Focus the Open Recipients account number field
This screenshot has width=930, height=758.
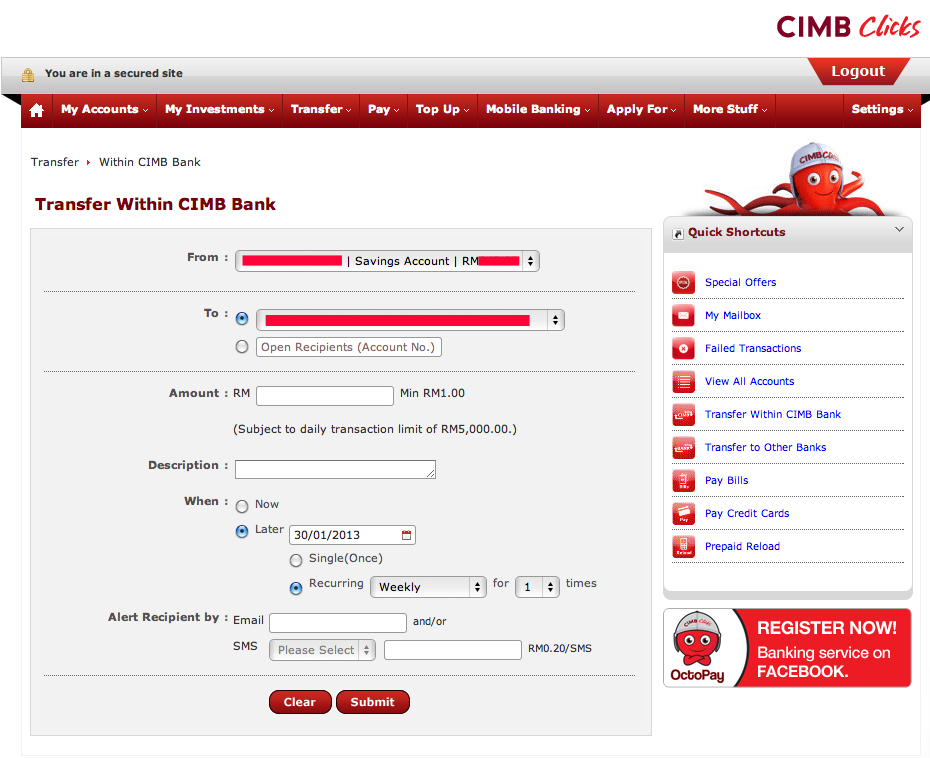point(349,347)
